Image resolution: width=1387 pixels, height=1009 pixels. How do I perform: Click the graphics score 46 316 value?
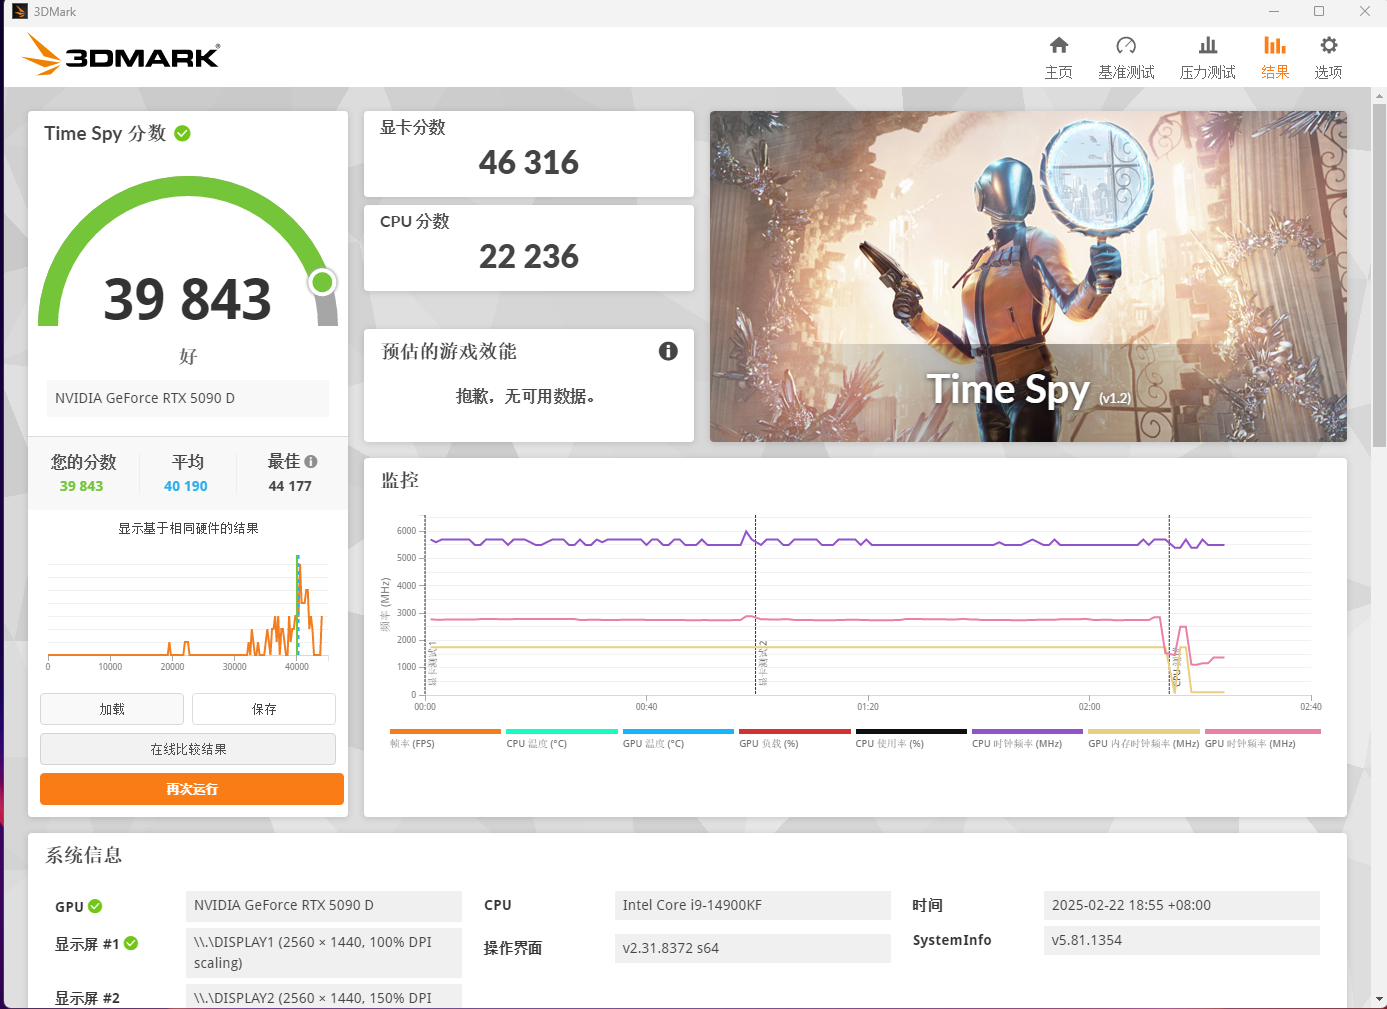pos(529,162)
